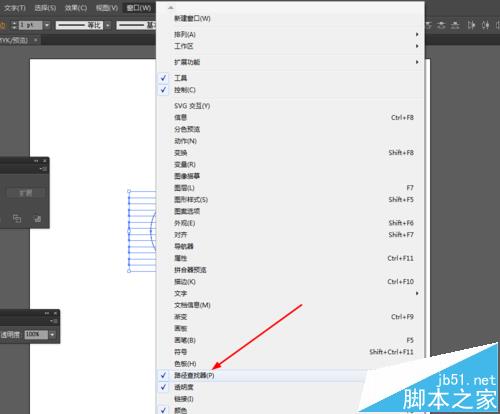Close the Transparency panel
This screenshot has width=500, height=414.
(55, 313)
